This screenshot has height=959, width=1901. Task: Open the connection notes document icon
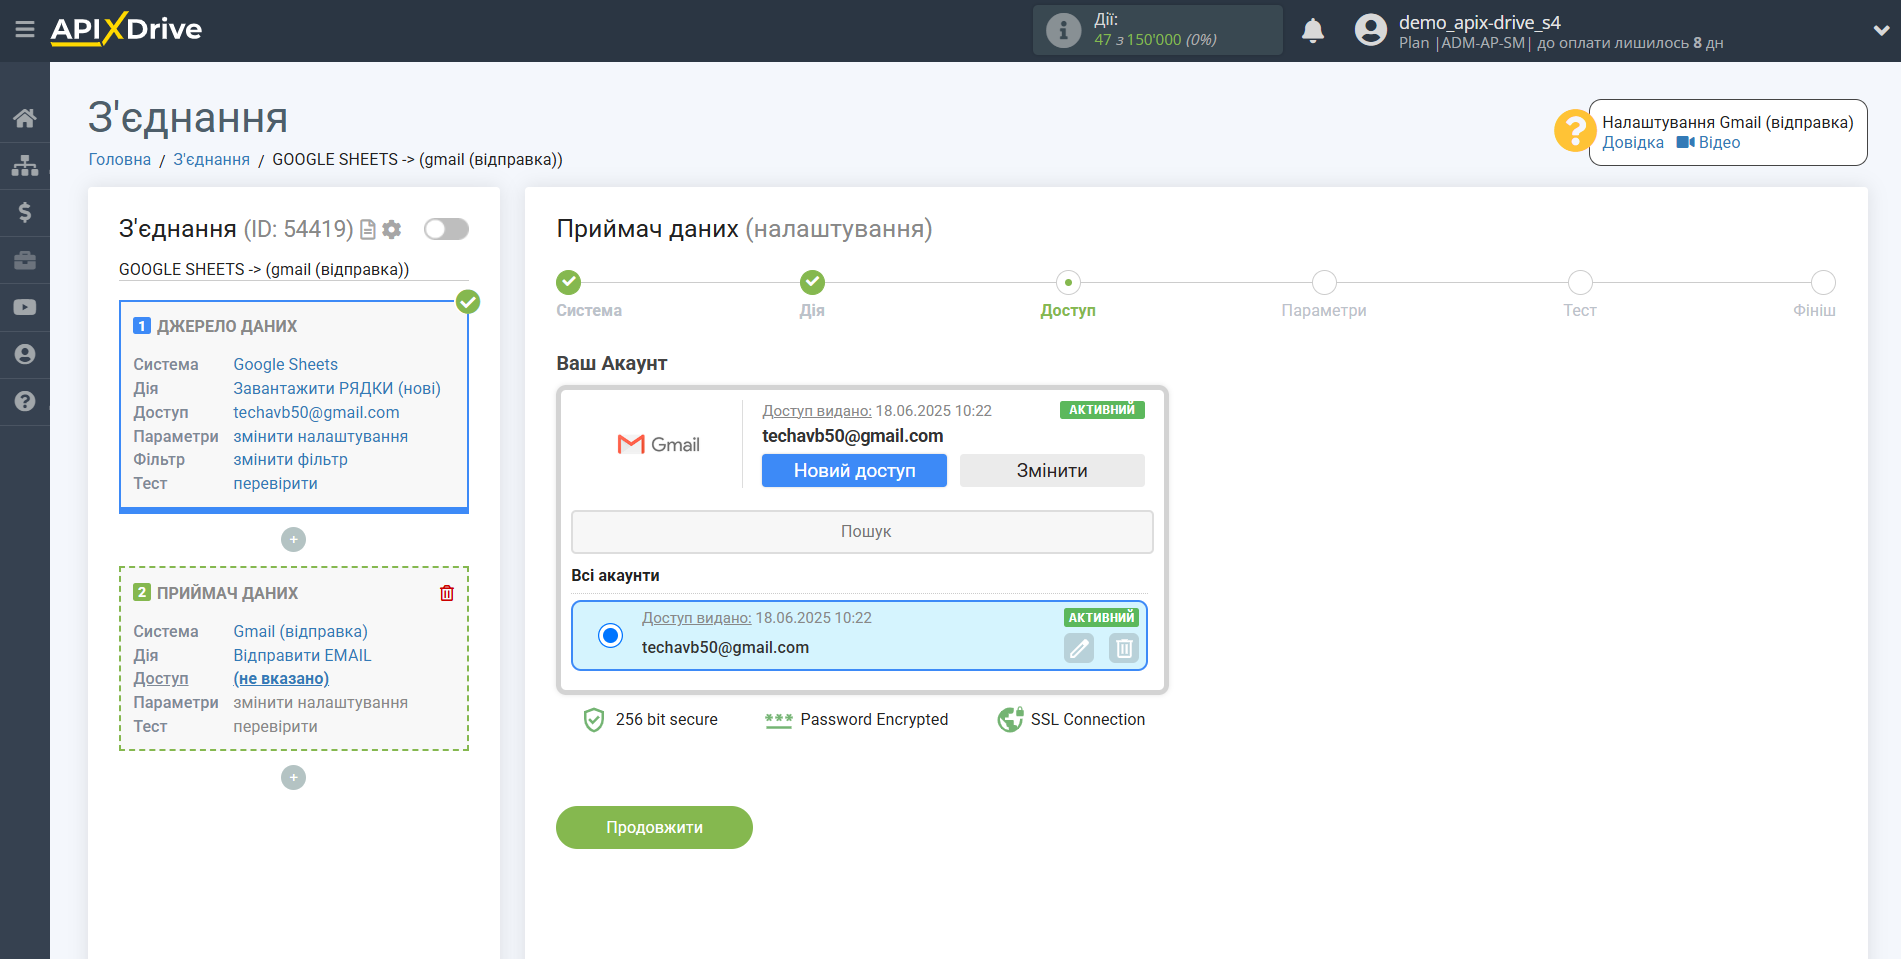click(368, 230)
